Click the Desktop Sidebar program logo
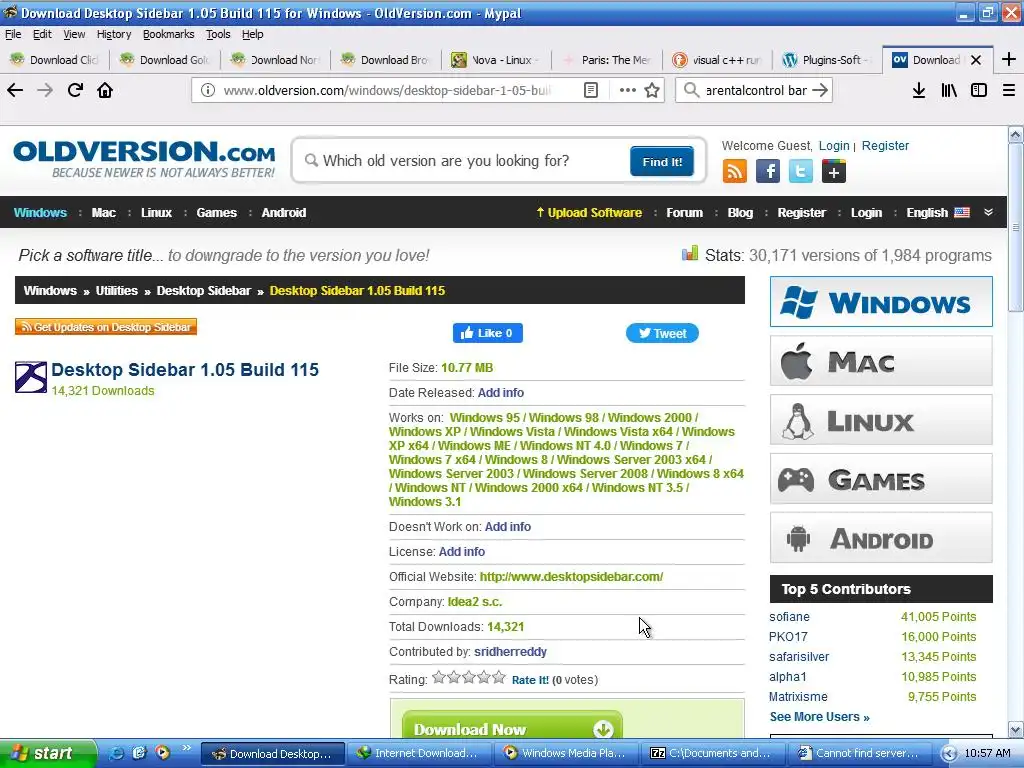The height and width of the screenshot is (768, 1024). click(x=31, y=377)
